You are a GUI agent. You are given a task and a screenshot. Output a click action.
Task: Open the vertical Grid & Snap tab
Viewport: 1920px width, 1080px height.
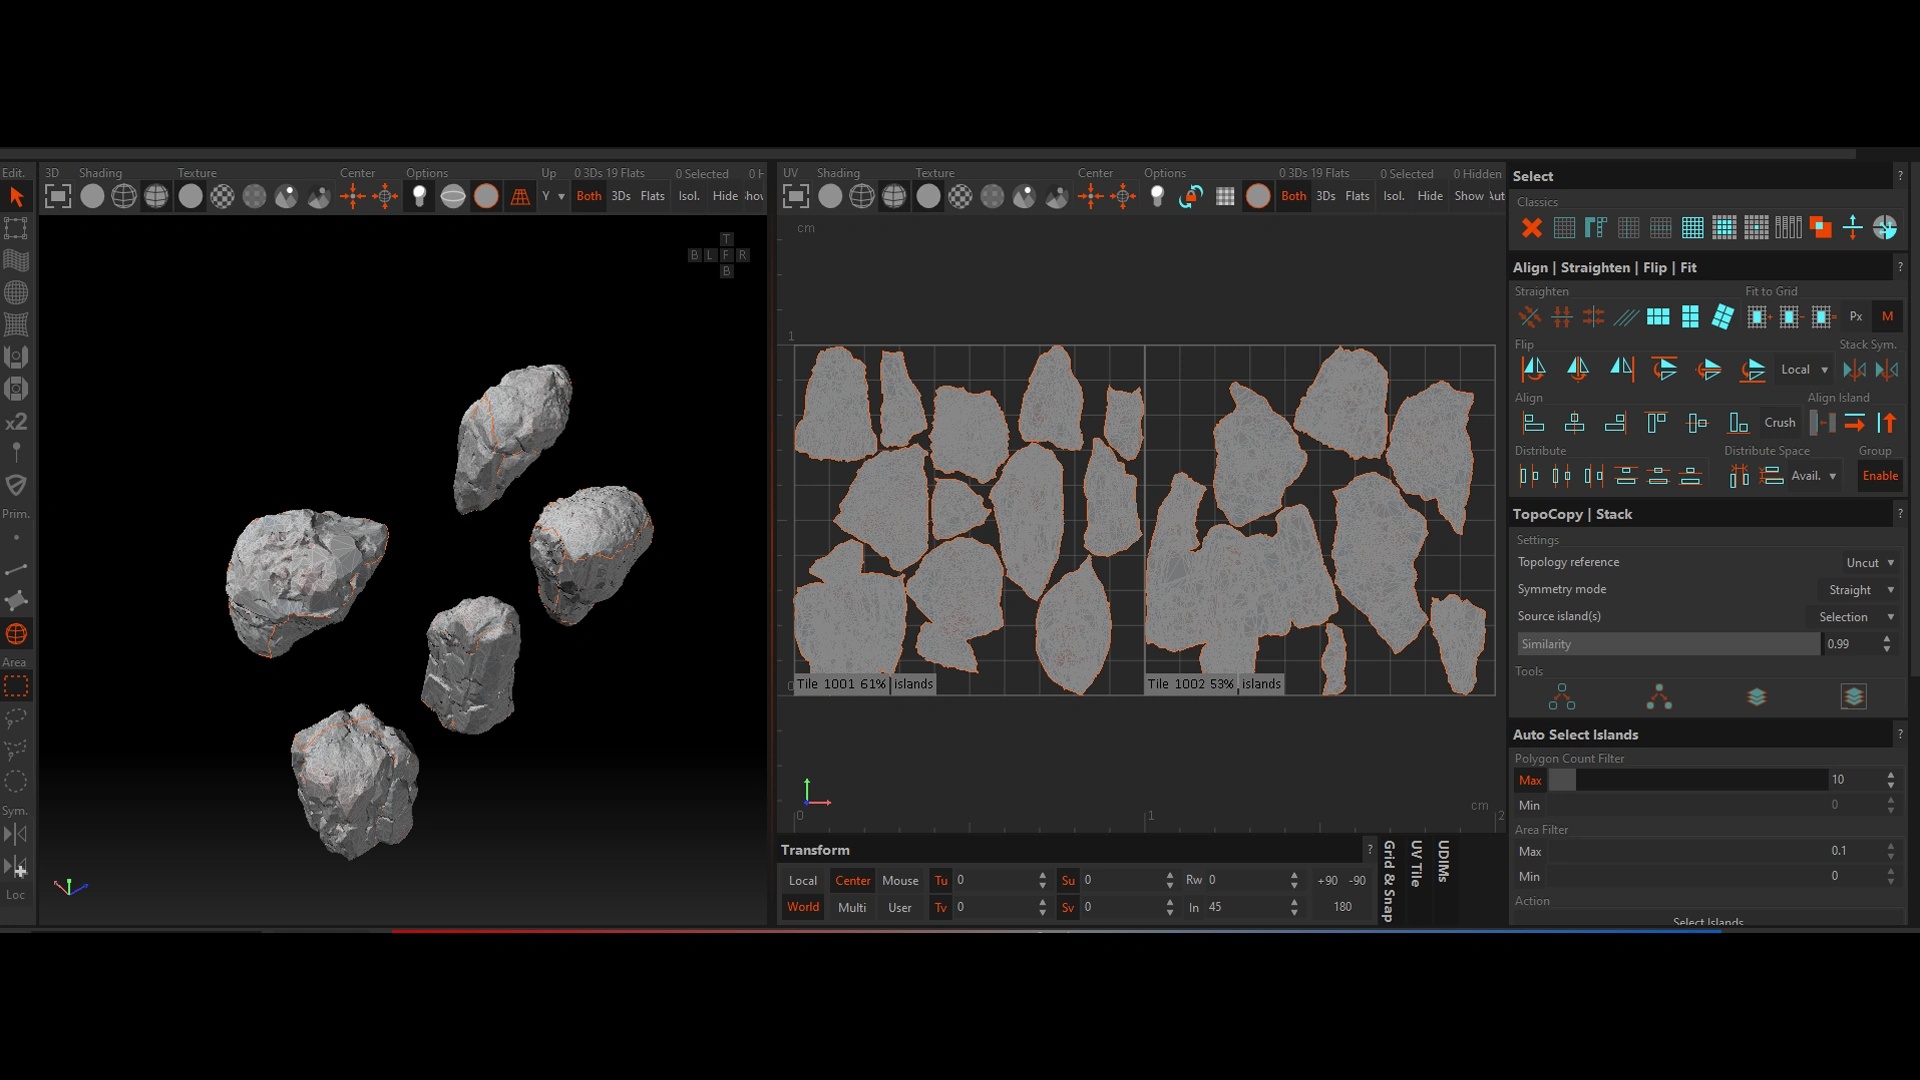coord(1389,880)
